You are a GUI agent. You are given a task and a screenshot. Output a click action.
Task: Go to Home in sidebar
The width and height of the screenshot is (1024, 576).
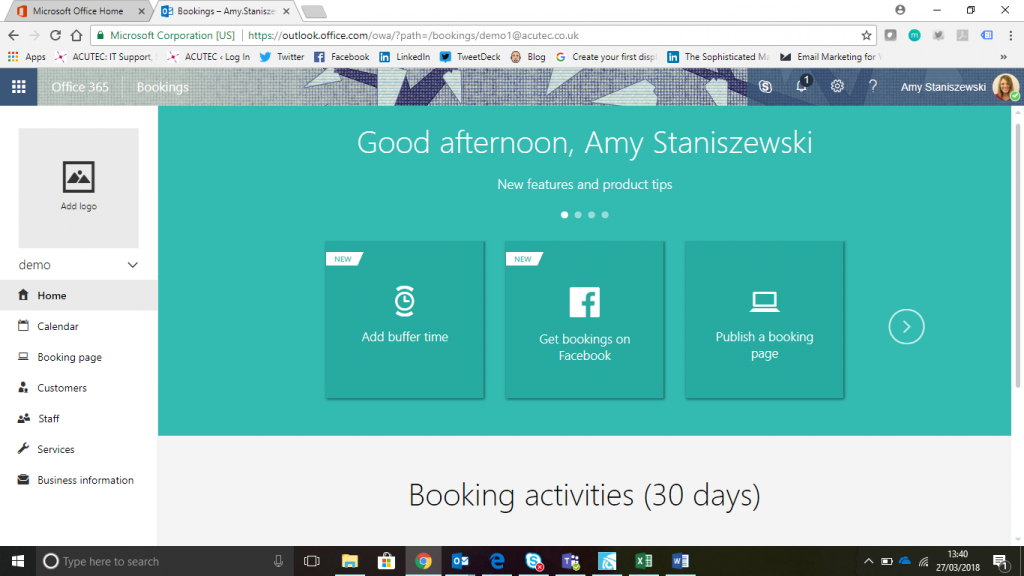coord(78,295)
